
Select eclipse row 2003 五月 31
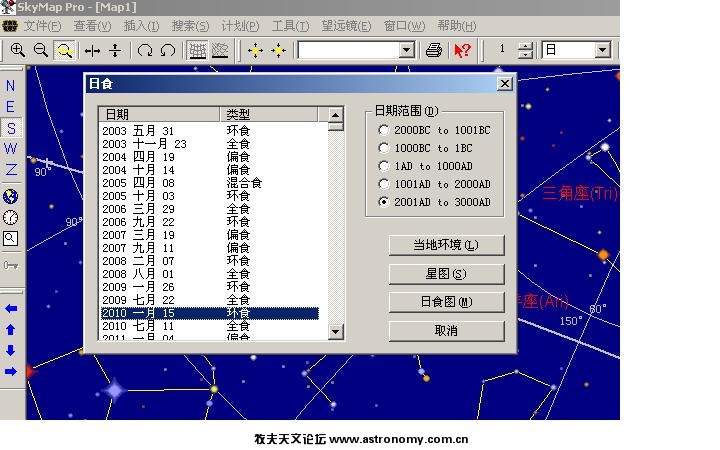[x=209, y=131]
